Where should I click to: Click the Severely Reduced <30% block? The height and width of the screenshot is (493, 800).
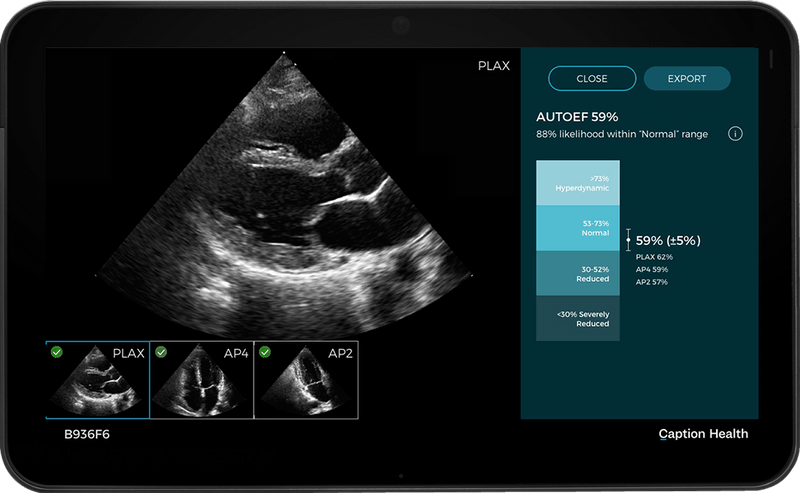point(578,318)
